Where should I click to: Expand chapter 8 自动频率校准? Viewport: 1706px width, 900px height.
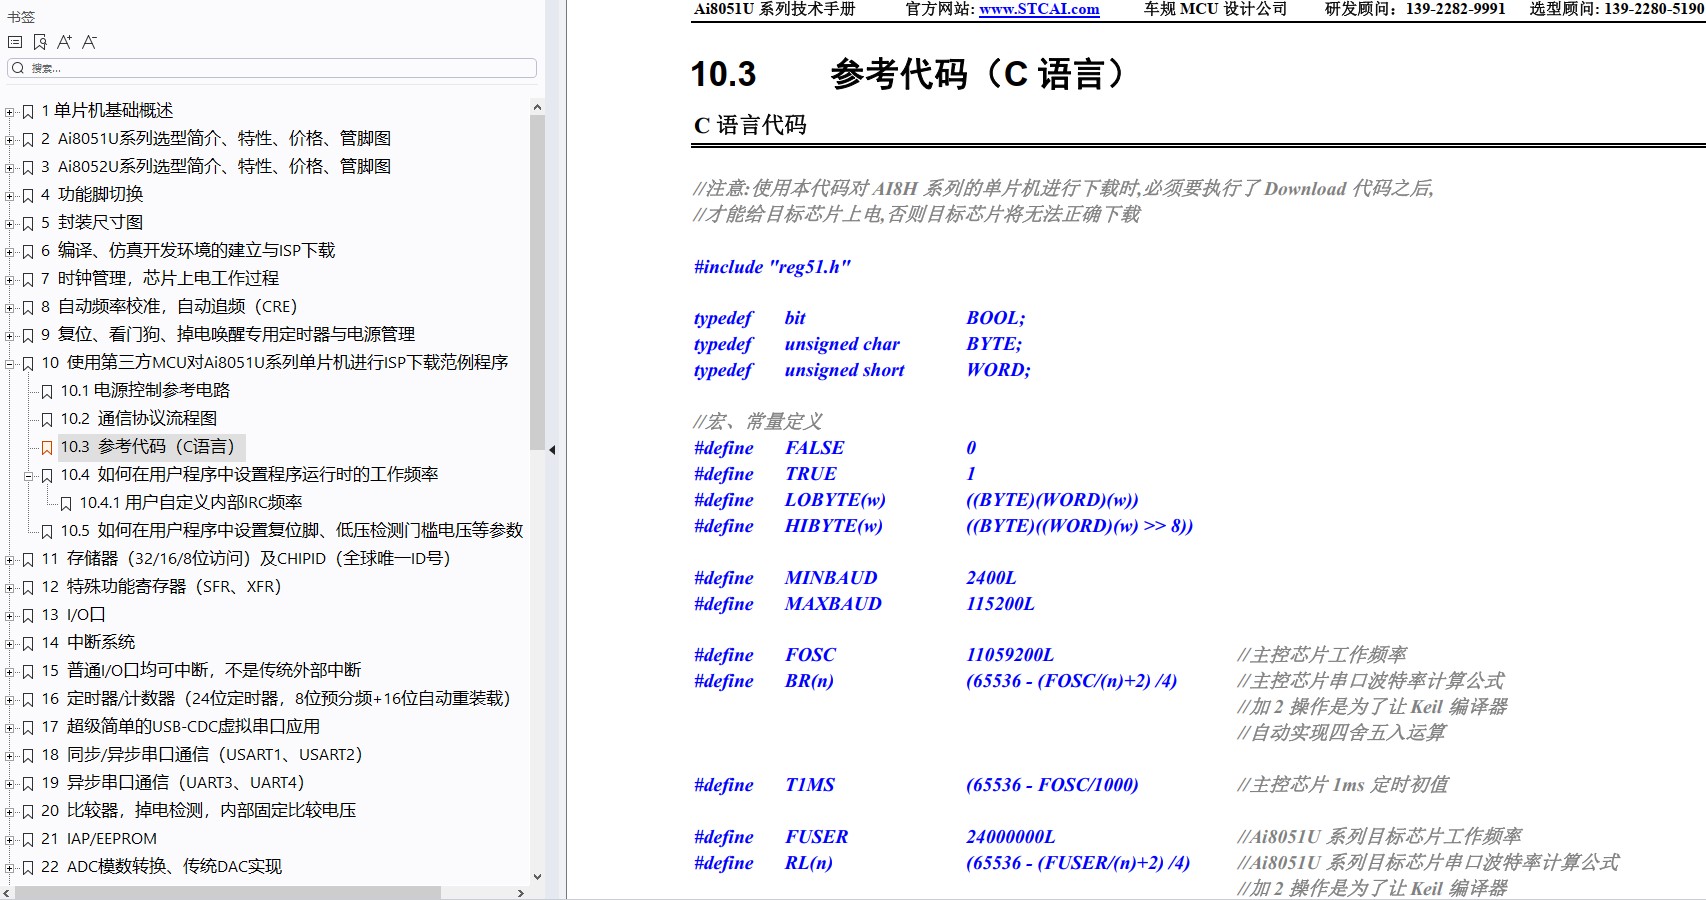pyautogui.click(x=10, y=307)
